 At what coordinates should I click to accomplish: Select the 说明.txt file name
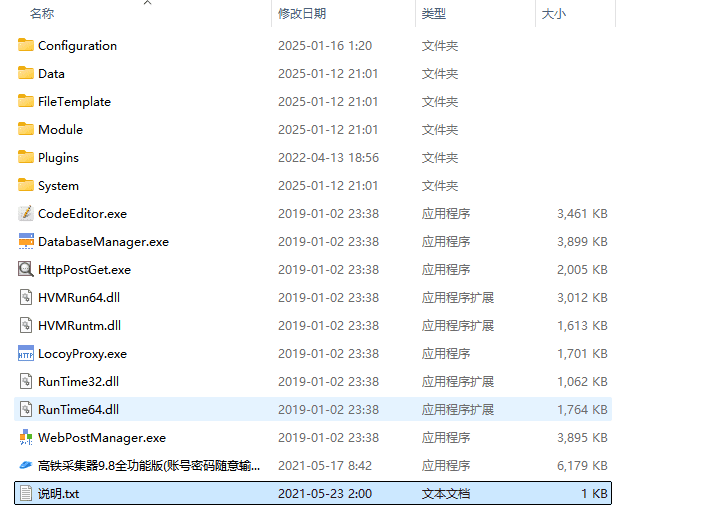pyautogui.click(x=58, y=494)
